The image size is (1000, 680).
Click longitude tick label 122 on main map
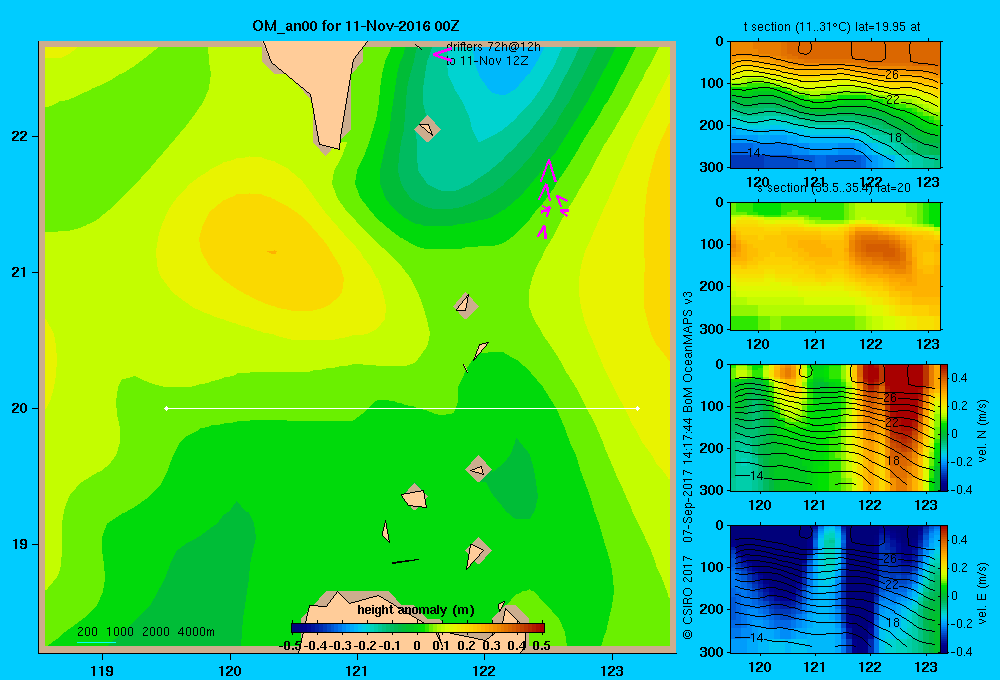click(484, 670)
